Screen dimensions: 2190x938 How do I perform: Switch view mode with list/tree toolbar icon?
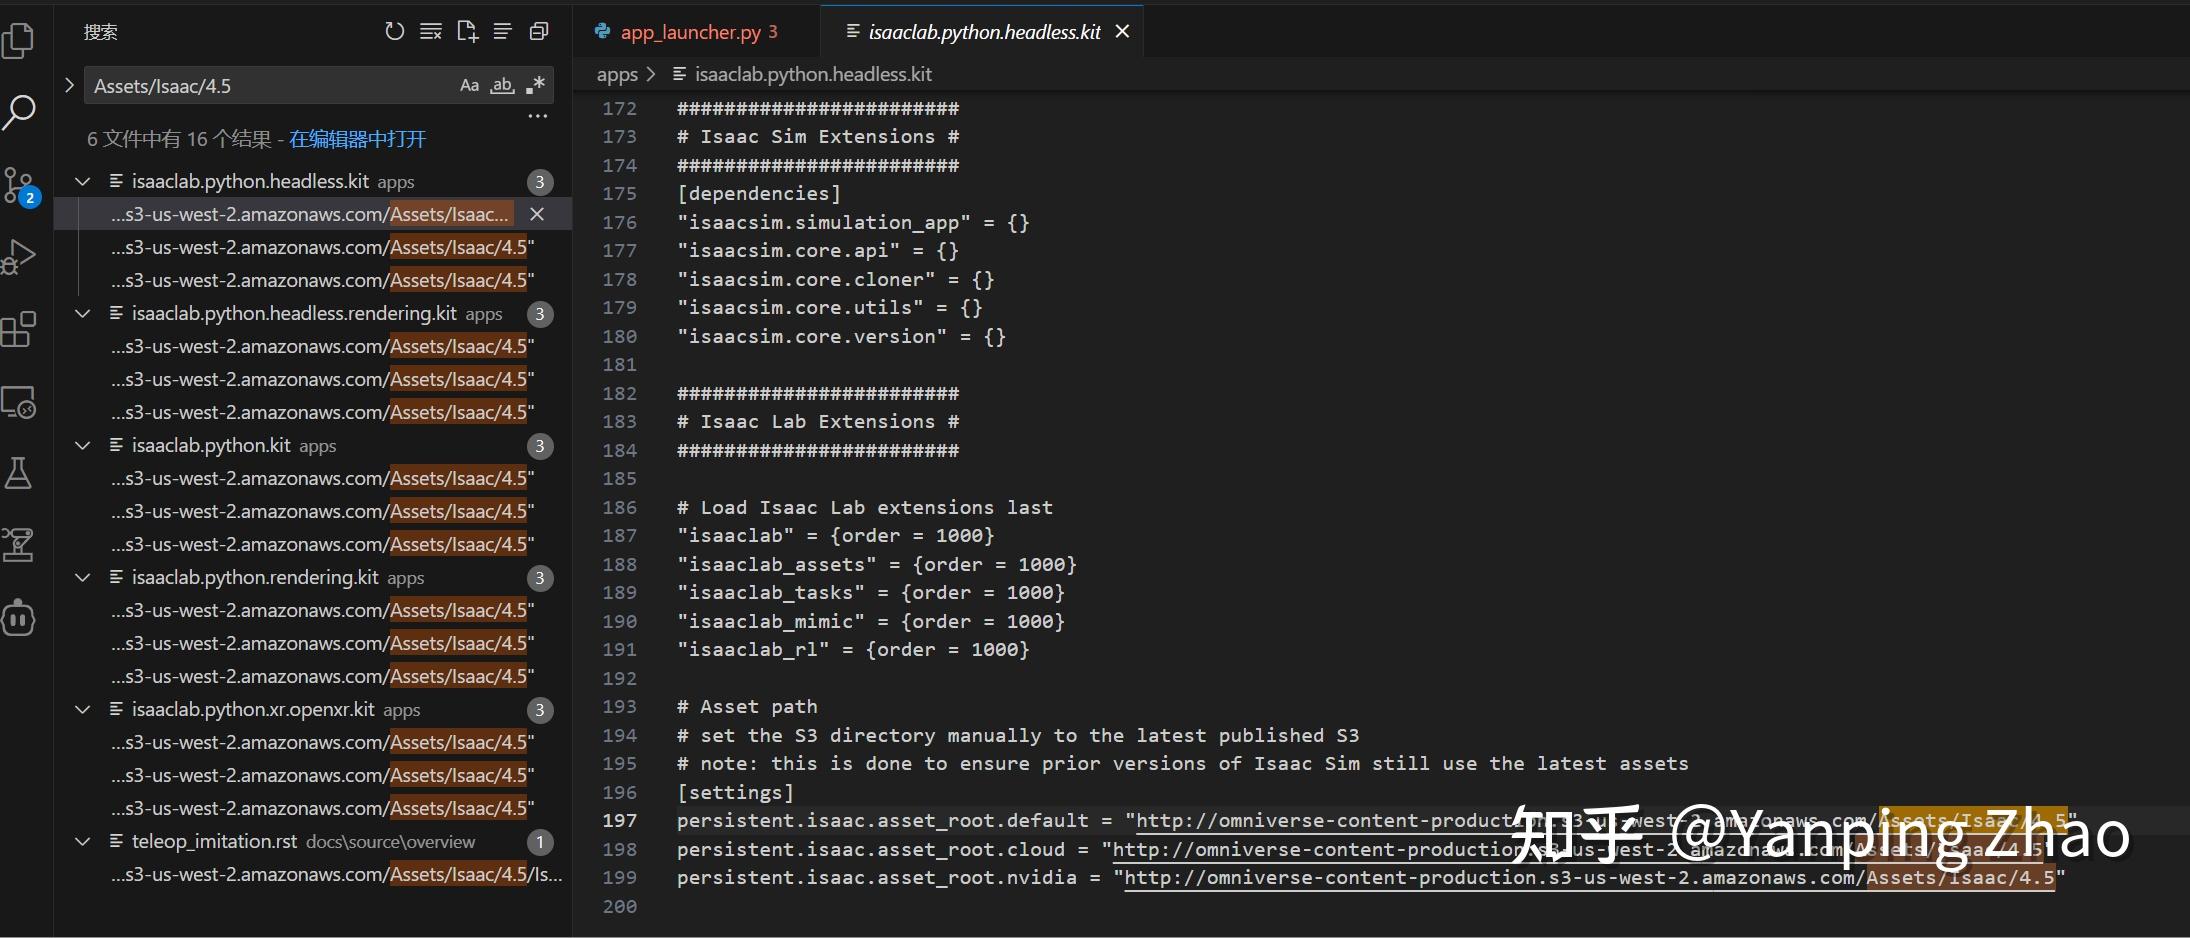(x=503, y=31)
